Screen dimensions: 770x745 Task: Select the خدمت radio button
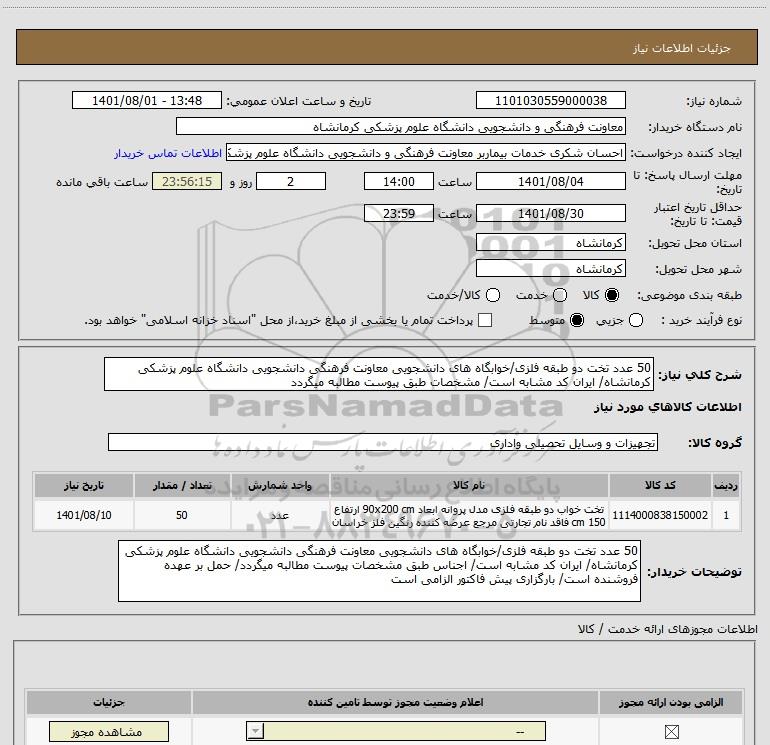[x=560, y=295]
